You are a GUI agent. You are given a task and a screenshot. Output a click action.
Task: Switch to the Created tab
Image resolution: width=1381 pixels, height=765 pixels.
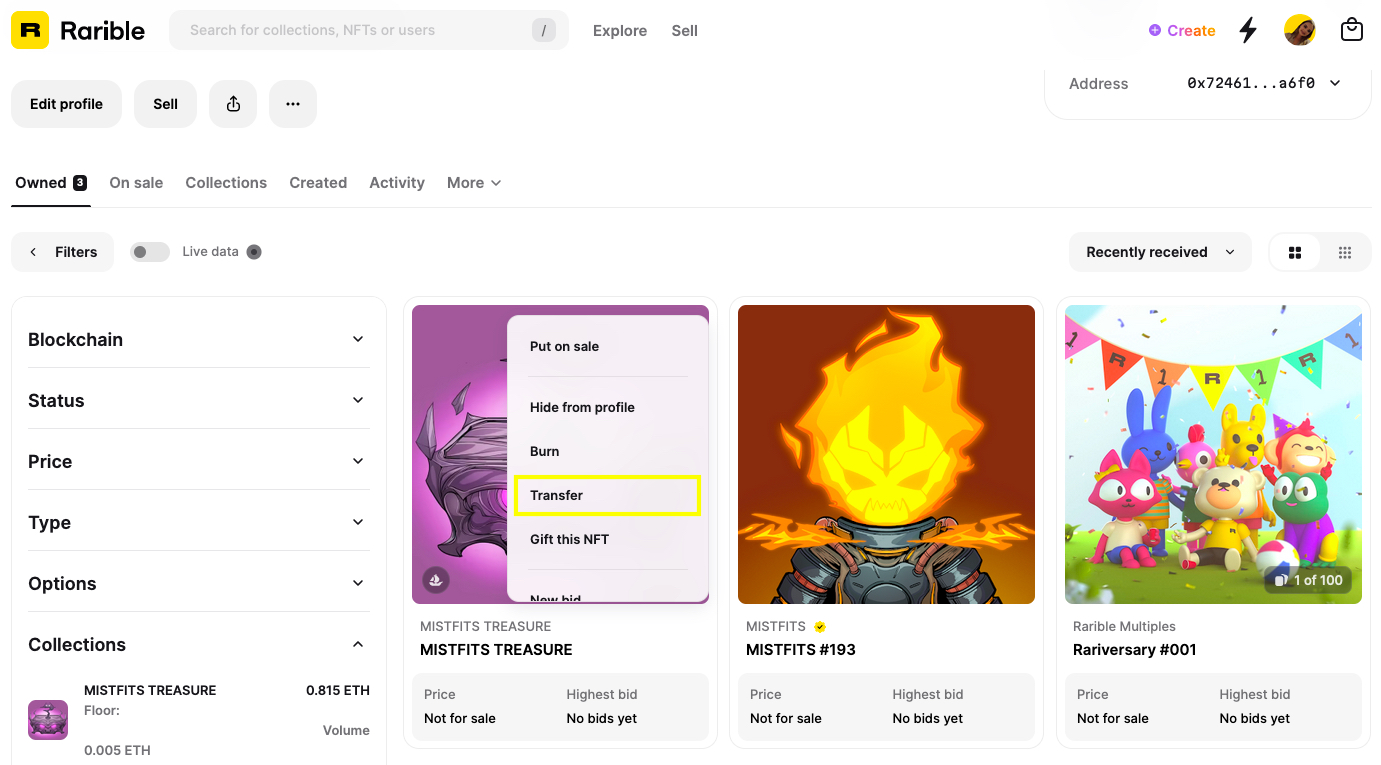[318, 183]
